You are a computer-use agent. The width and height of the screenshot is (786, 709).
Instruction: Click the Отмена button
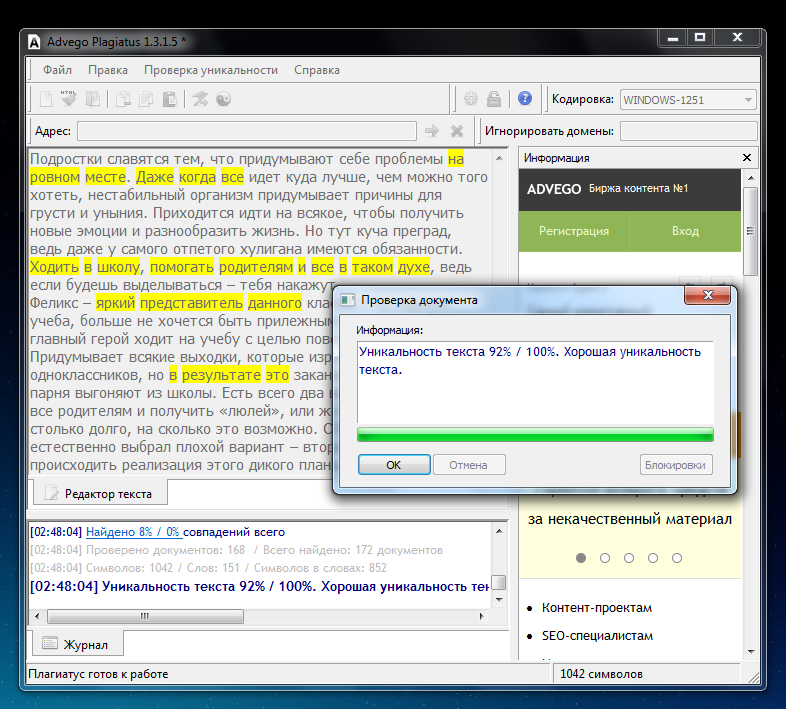pos(469,465)
